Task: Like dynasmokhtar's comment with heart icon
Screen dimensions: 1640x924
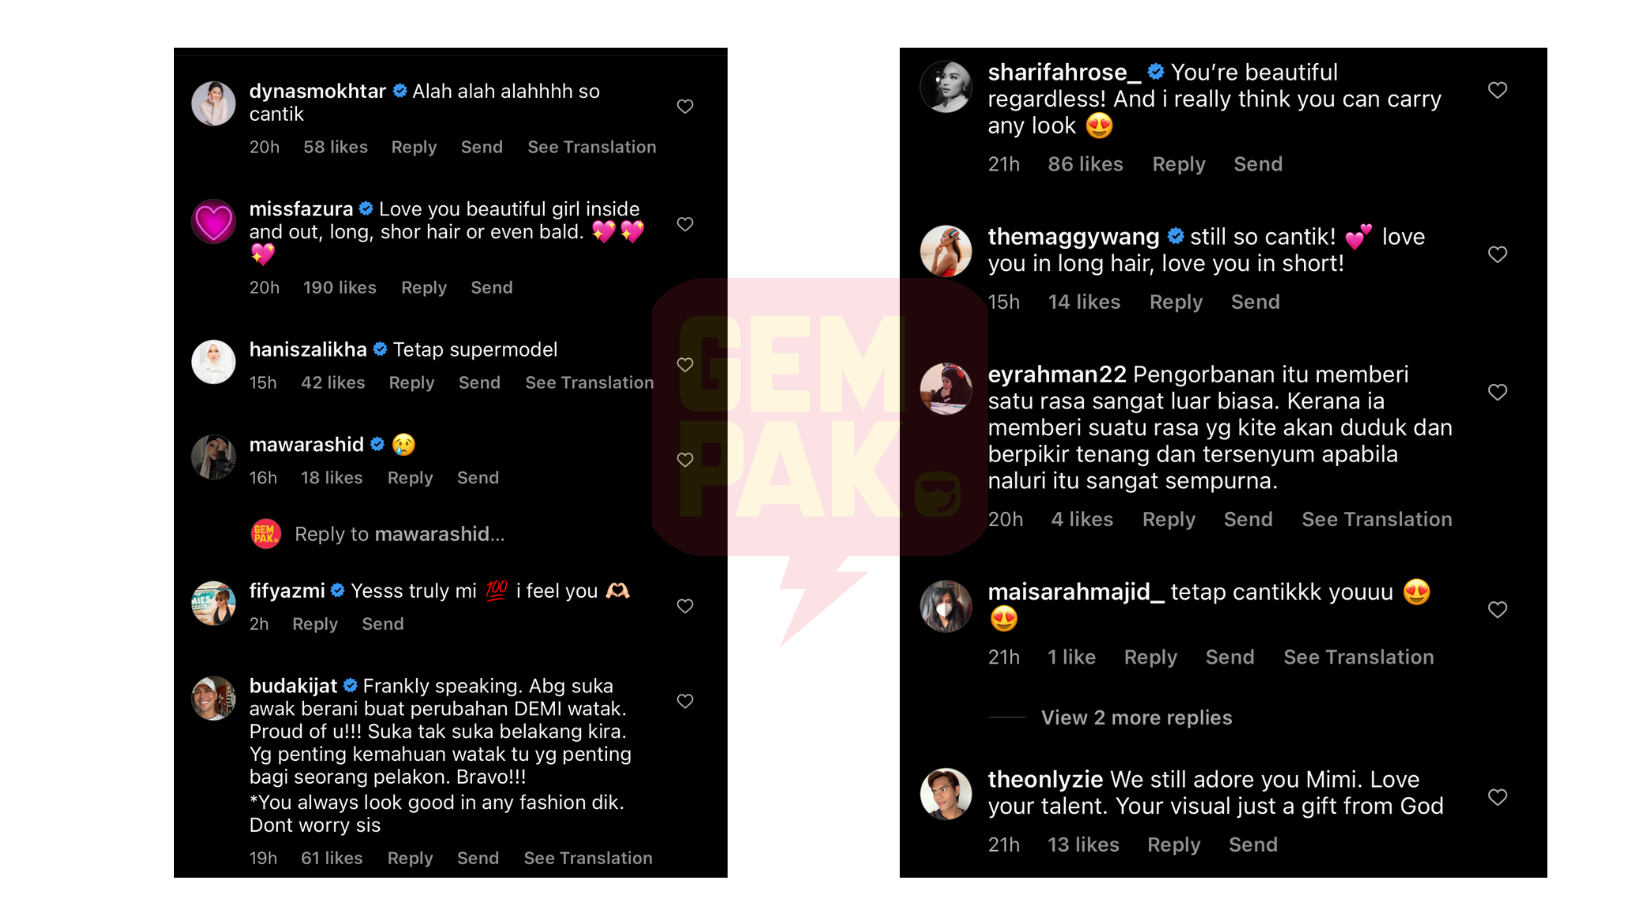Action: click(685, 106)
